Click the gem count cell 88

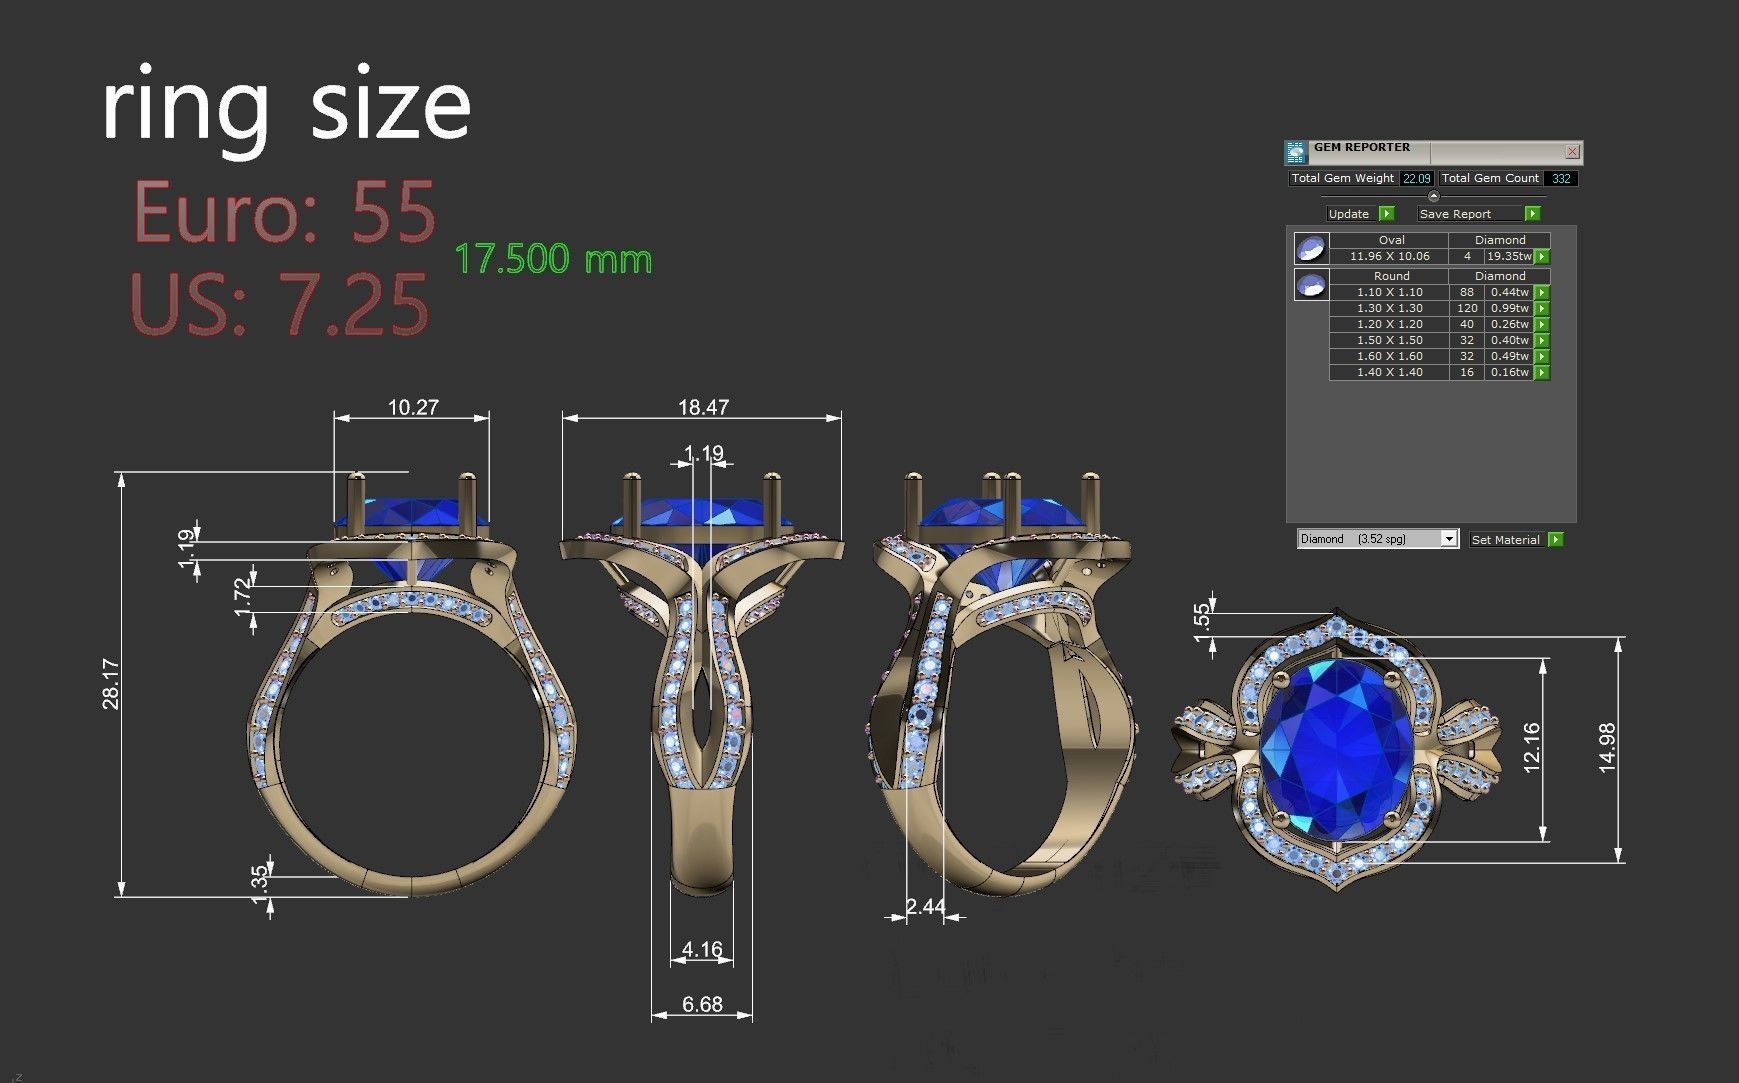coord(1467,292)
